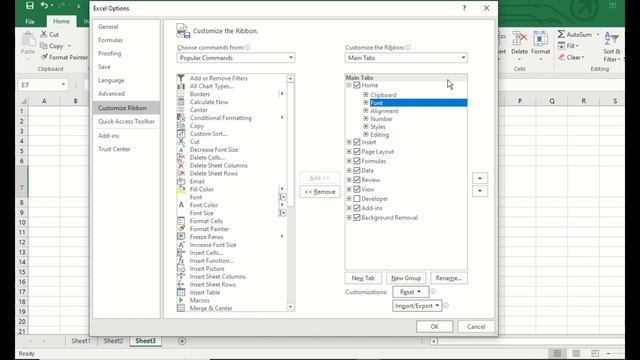This screenshot has height=360, width=640.
Task: Expand the Clipboard group node
Action: click(366, 95)
